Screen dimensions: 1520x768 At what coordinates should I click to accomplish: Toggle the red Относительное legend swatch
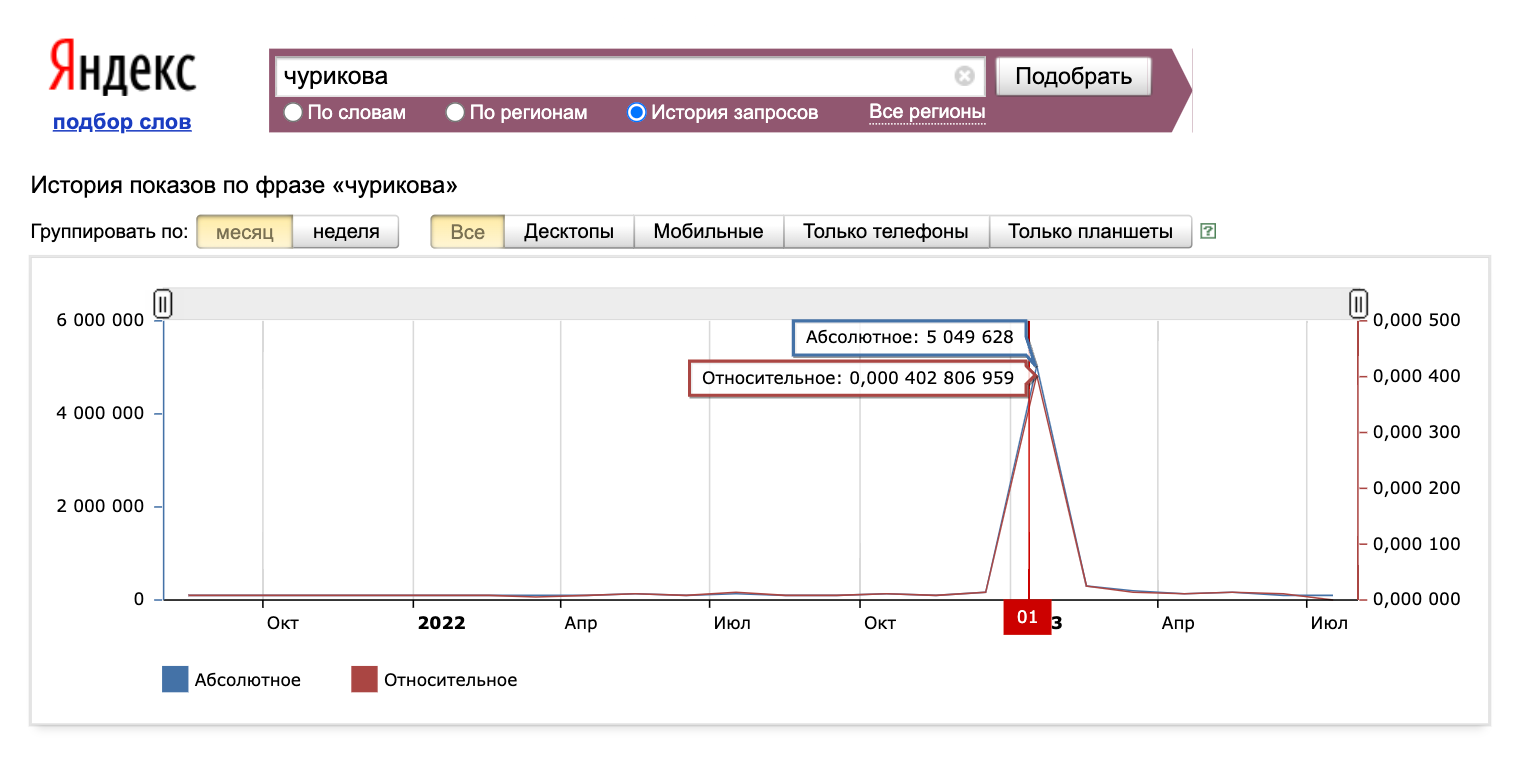[x=364, y=680]
